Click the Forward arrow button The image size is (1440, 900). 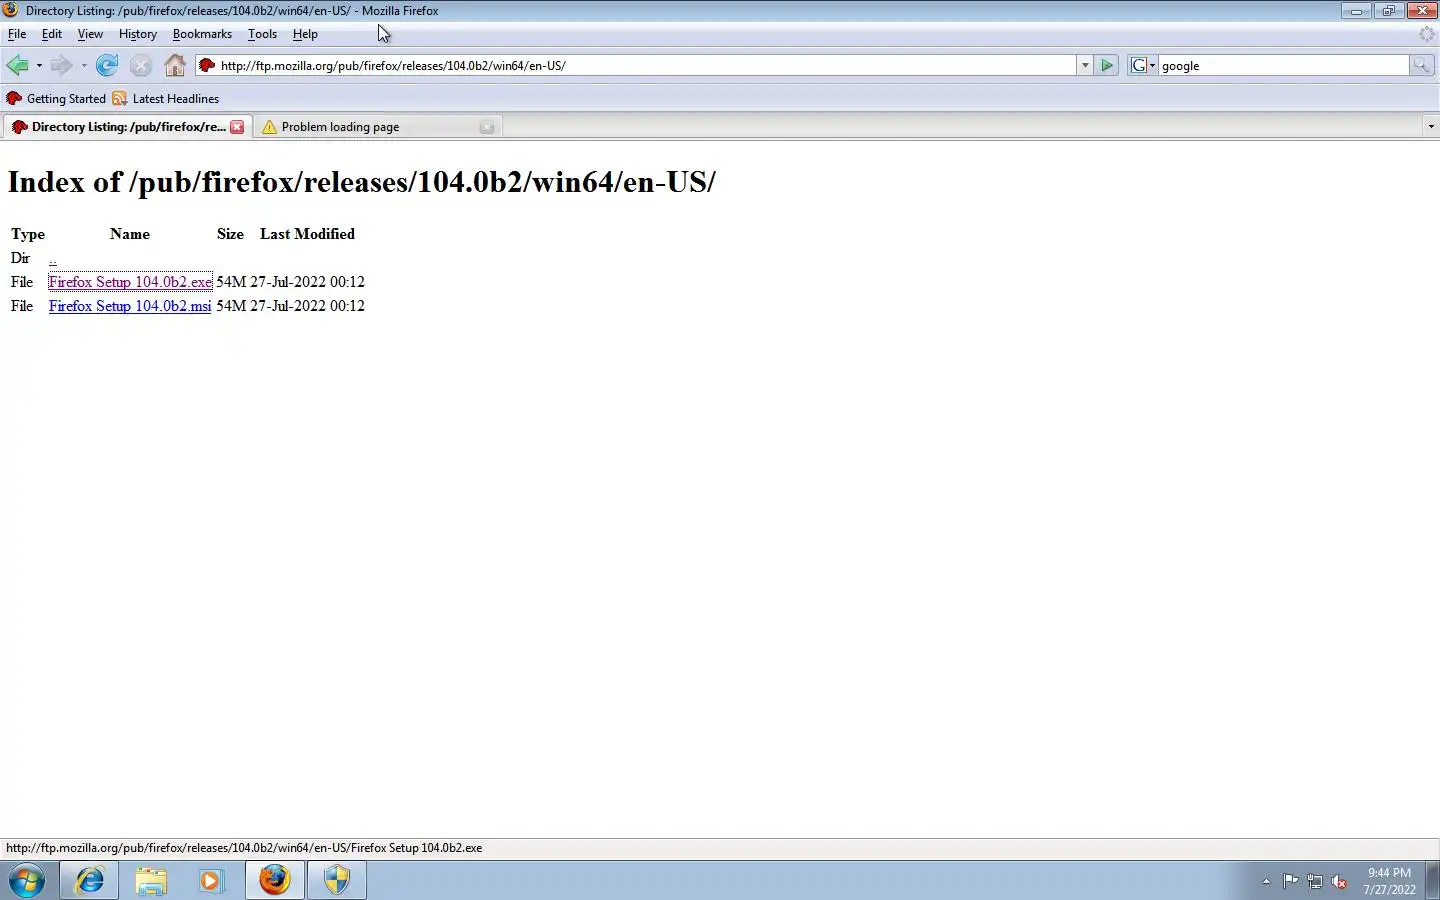pyautogui.click(x=61, y=66)
